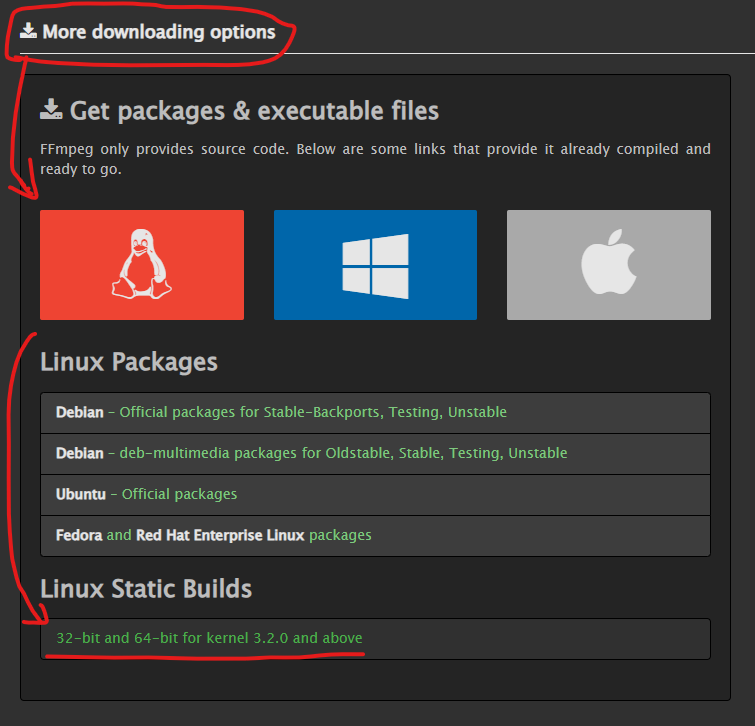
Task: Open Ubuntu Official packages link
Action: pyautogui.click(x=179, y=494)
